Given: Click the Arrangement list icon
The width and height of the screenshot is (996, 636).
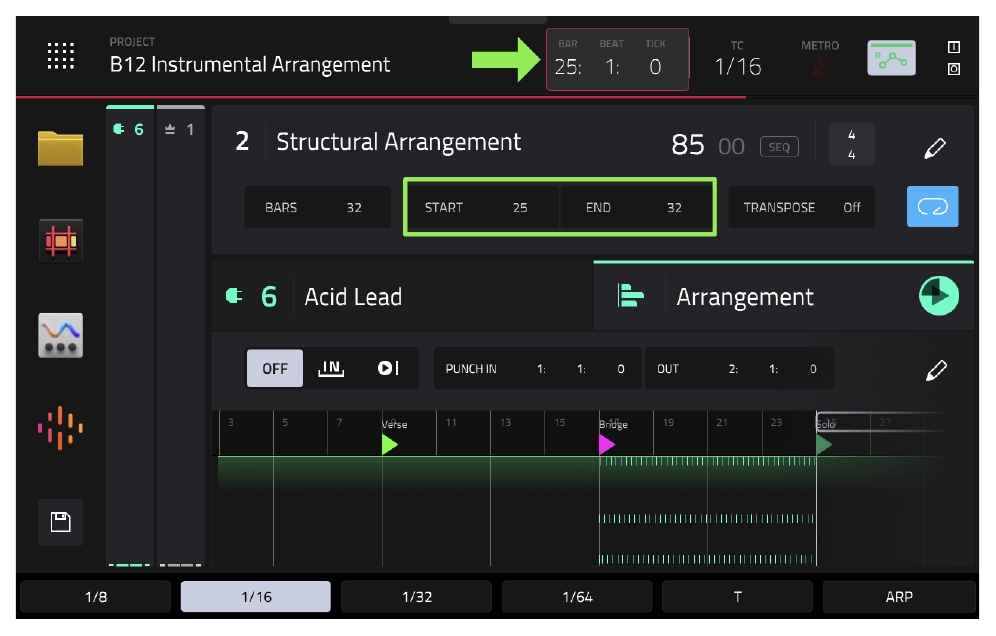Looking at the screenshot, I should 630,295.
